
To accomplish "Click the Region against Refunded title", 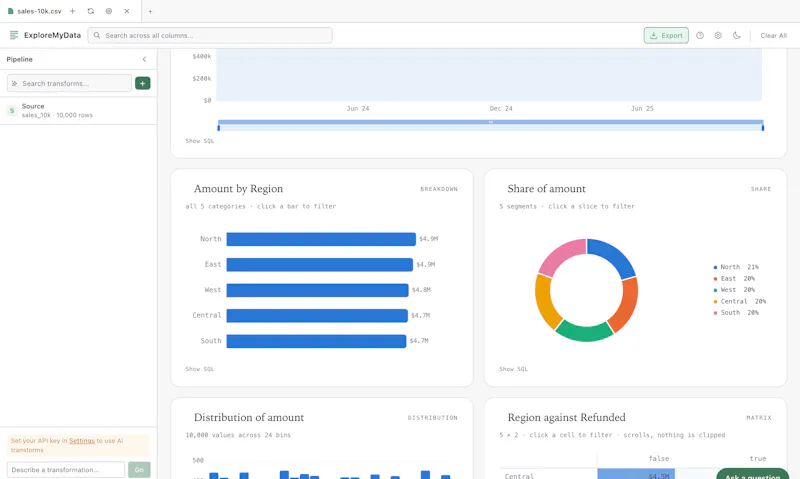I will pos(566,417).
